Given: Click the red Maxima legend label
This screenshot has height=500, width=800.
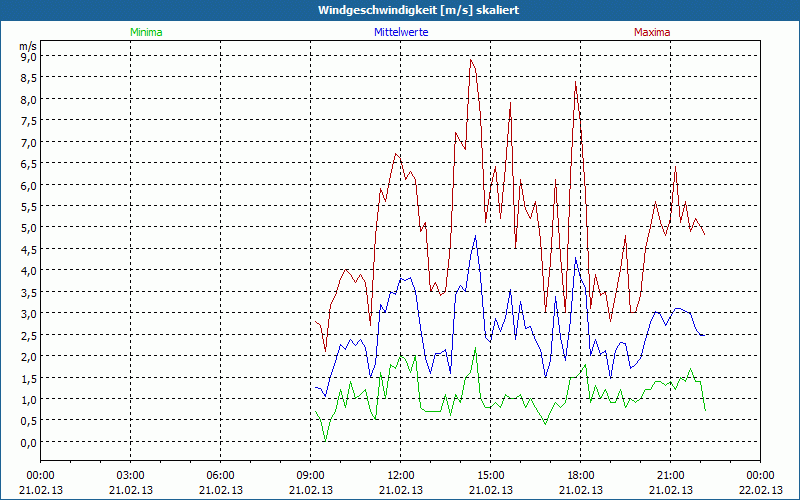Looking at the screenshot, I should tap(652, 32).
